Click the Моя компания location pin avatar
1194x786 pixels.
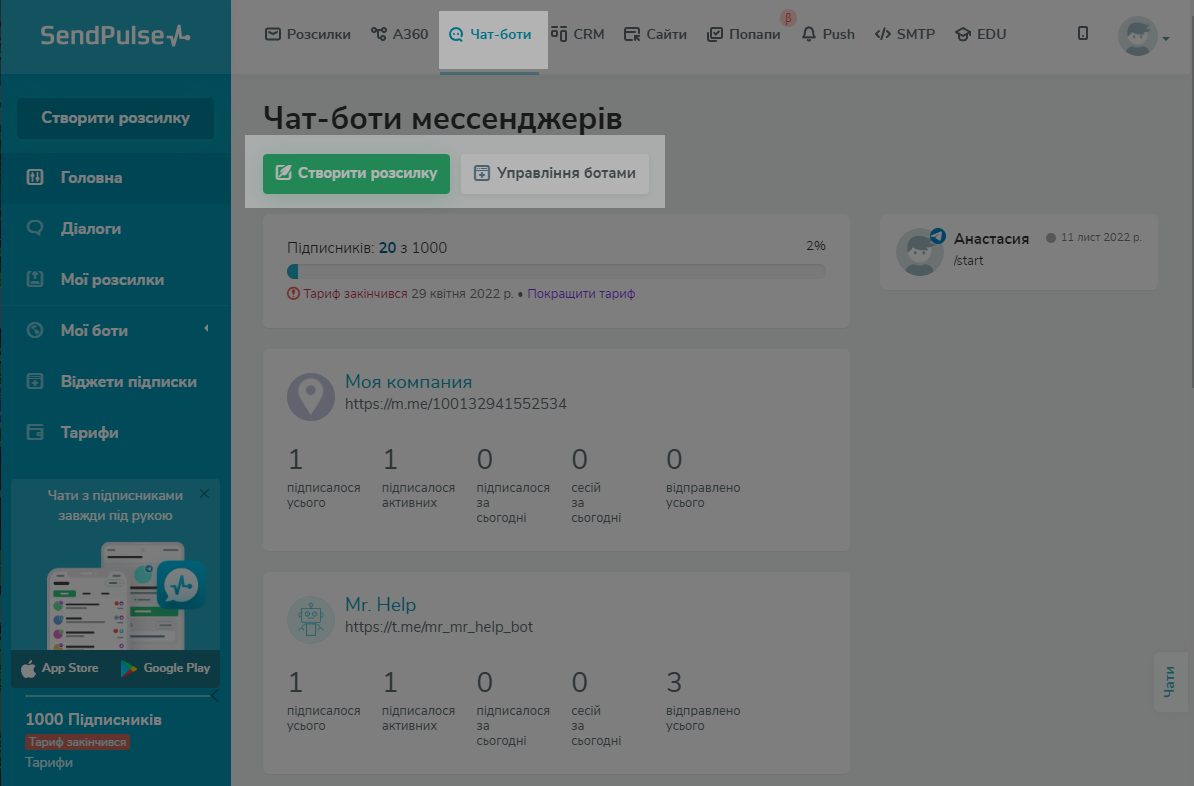point(311,397)
